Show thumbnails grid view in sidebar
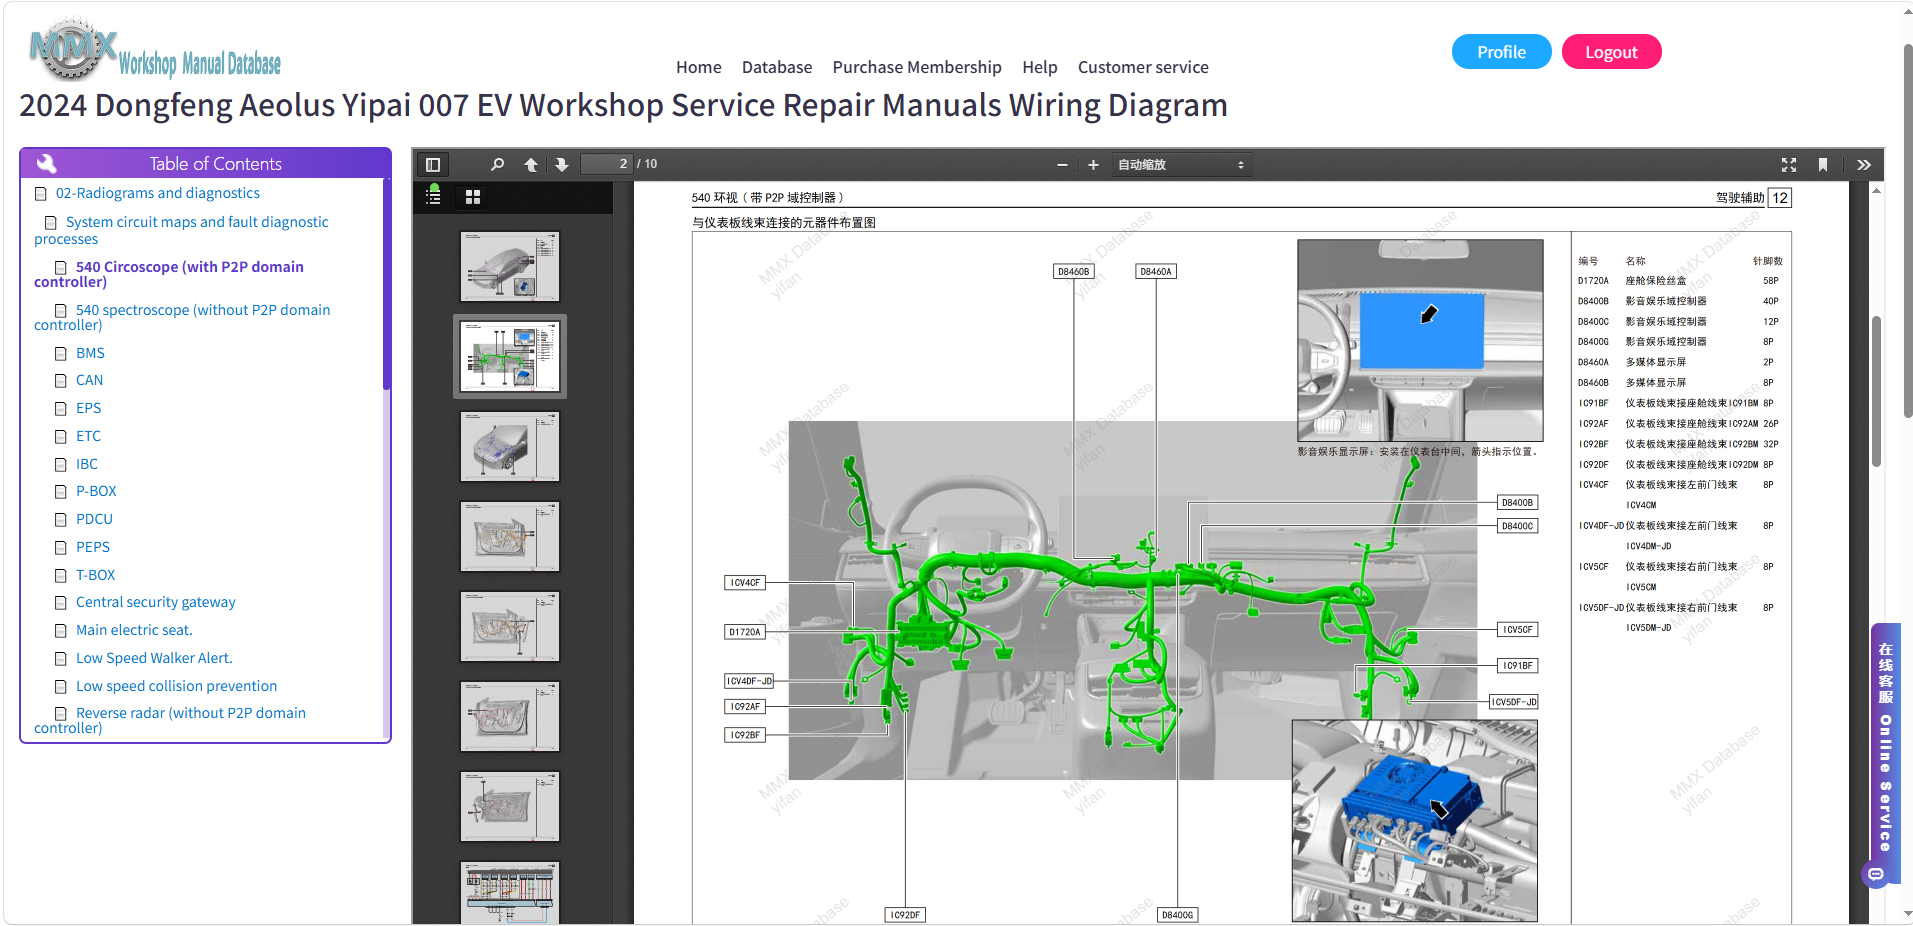The image size is (1913, 926). point(473,197)
